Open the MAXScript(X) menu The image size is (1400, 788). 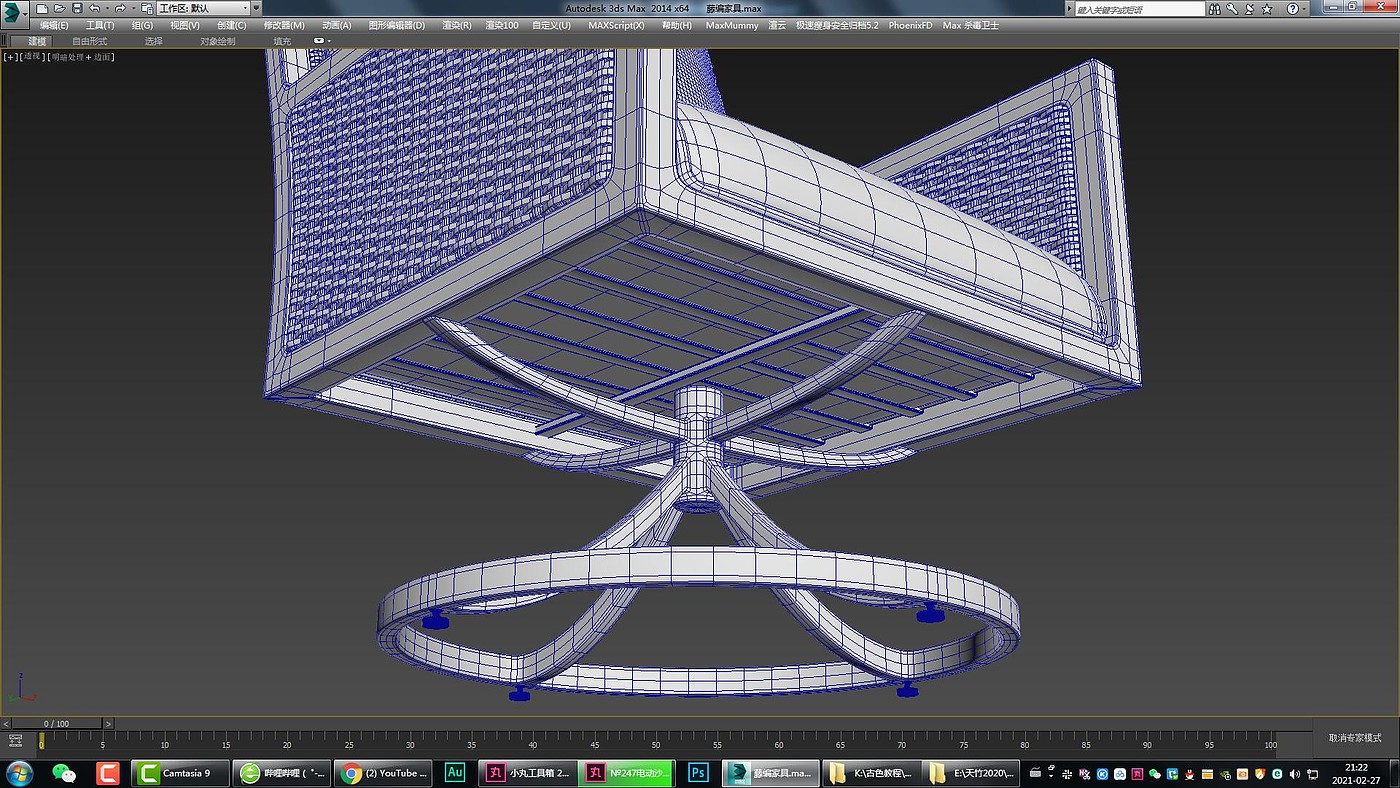(616, 25)
